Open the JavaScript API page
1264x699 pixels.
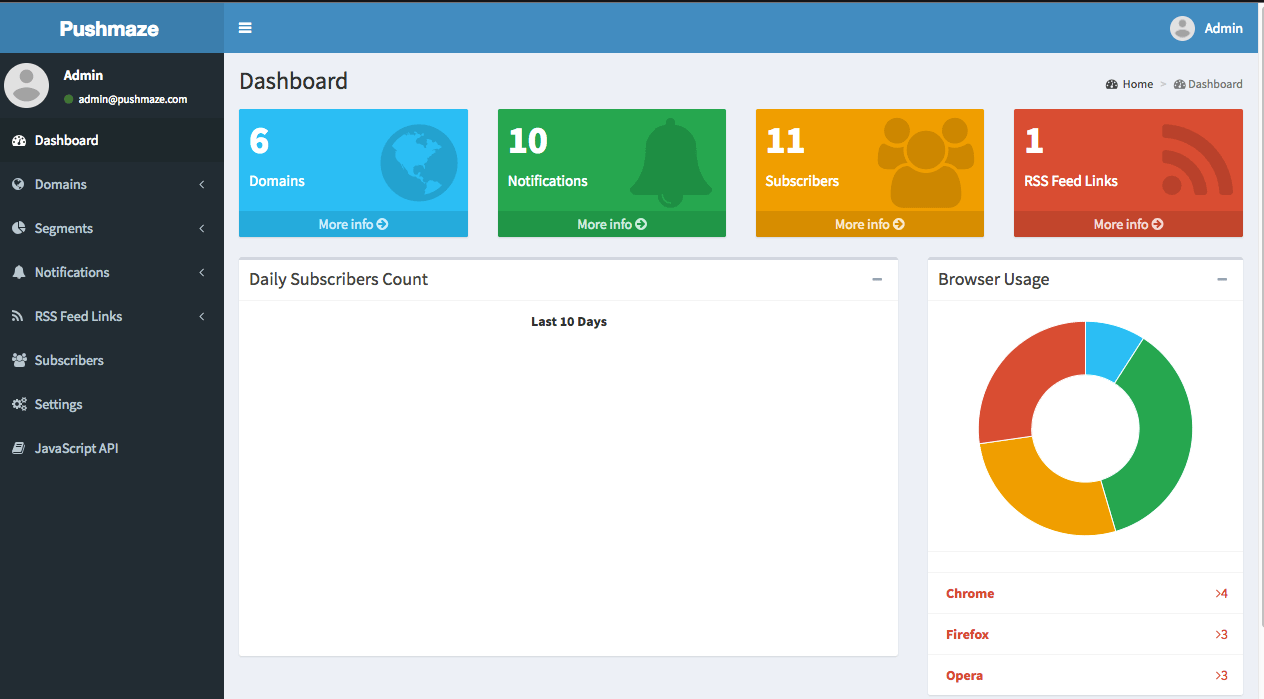[112, 448]
